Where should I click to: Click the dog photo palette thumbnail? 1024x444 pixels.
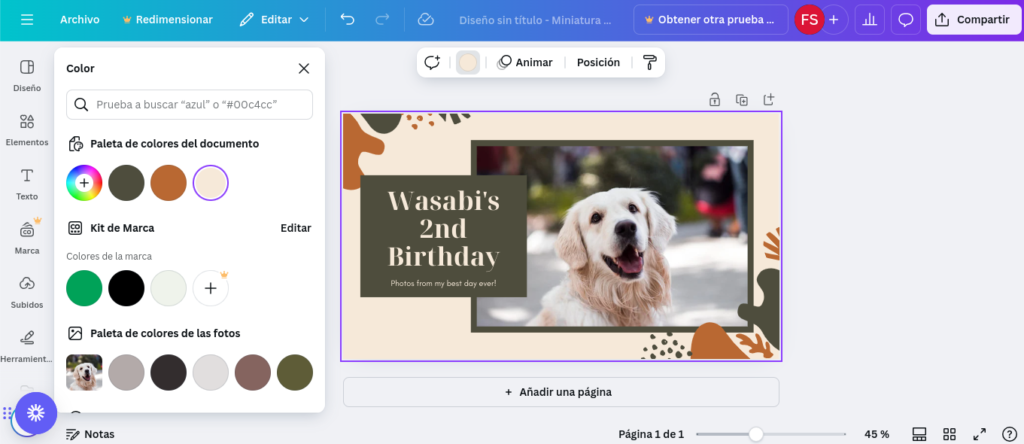point(84,372)
